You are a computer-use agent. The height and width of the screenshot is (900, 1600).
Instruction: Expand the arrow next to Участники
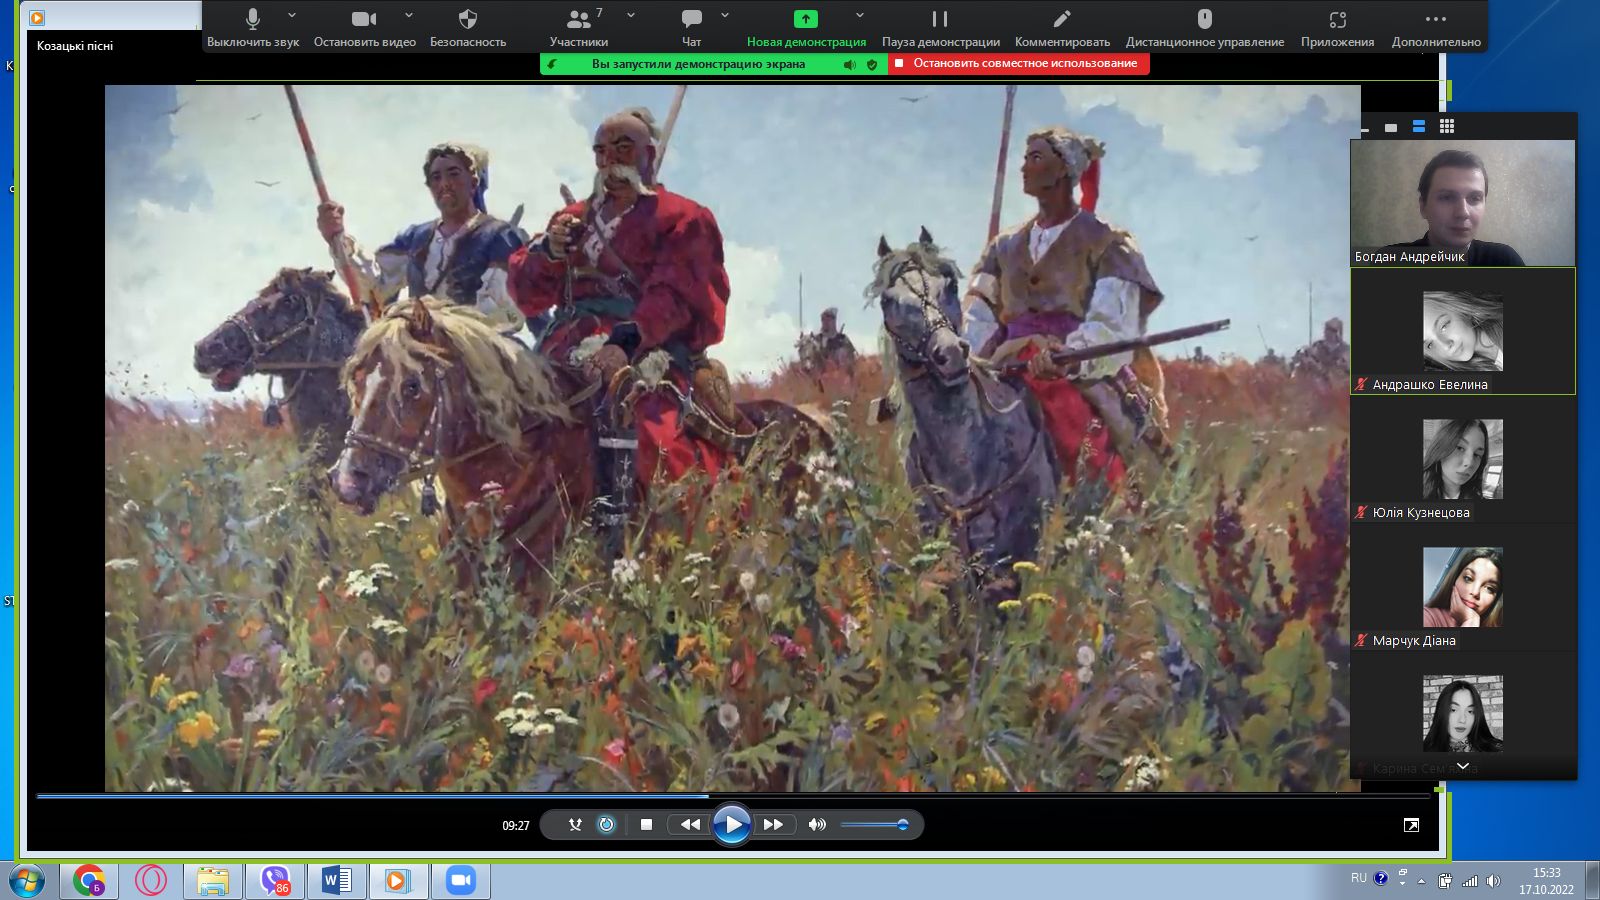coord(631,15)
